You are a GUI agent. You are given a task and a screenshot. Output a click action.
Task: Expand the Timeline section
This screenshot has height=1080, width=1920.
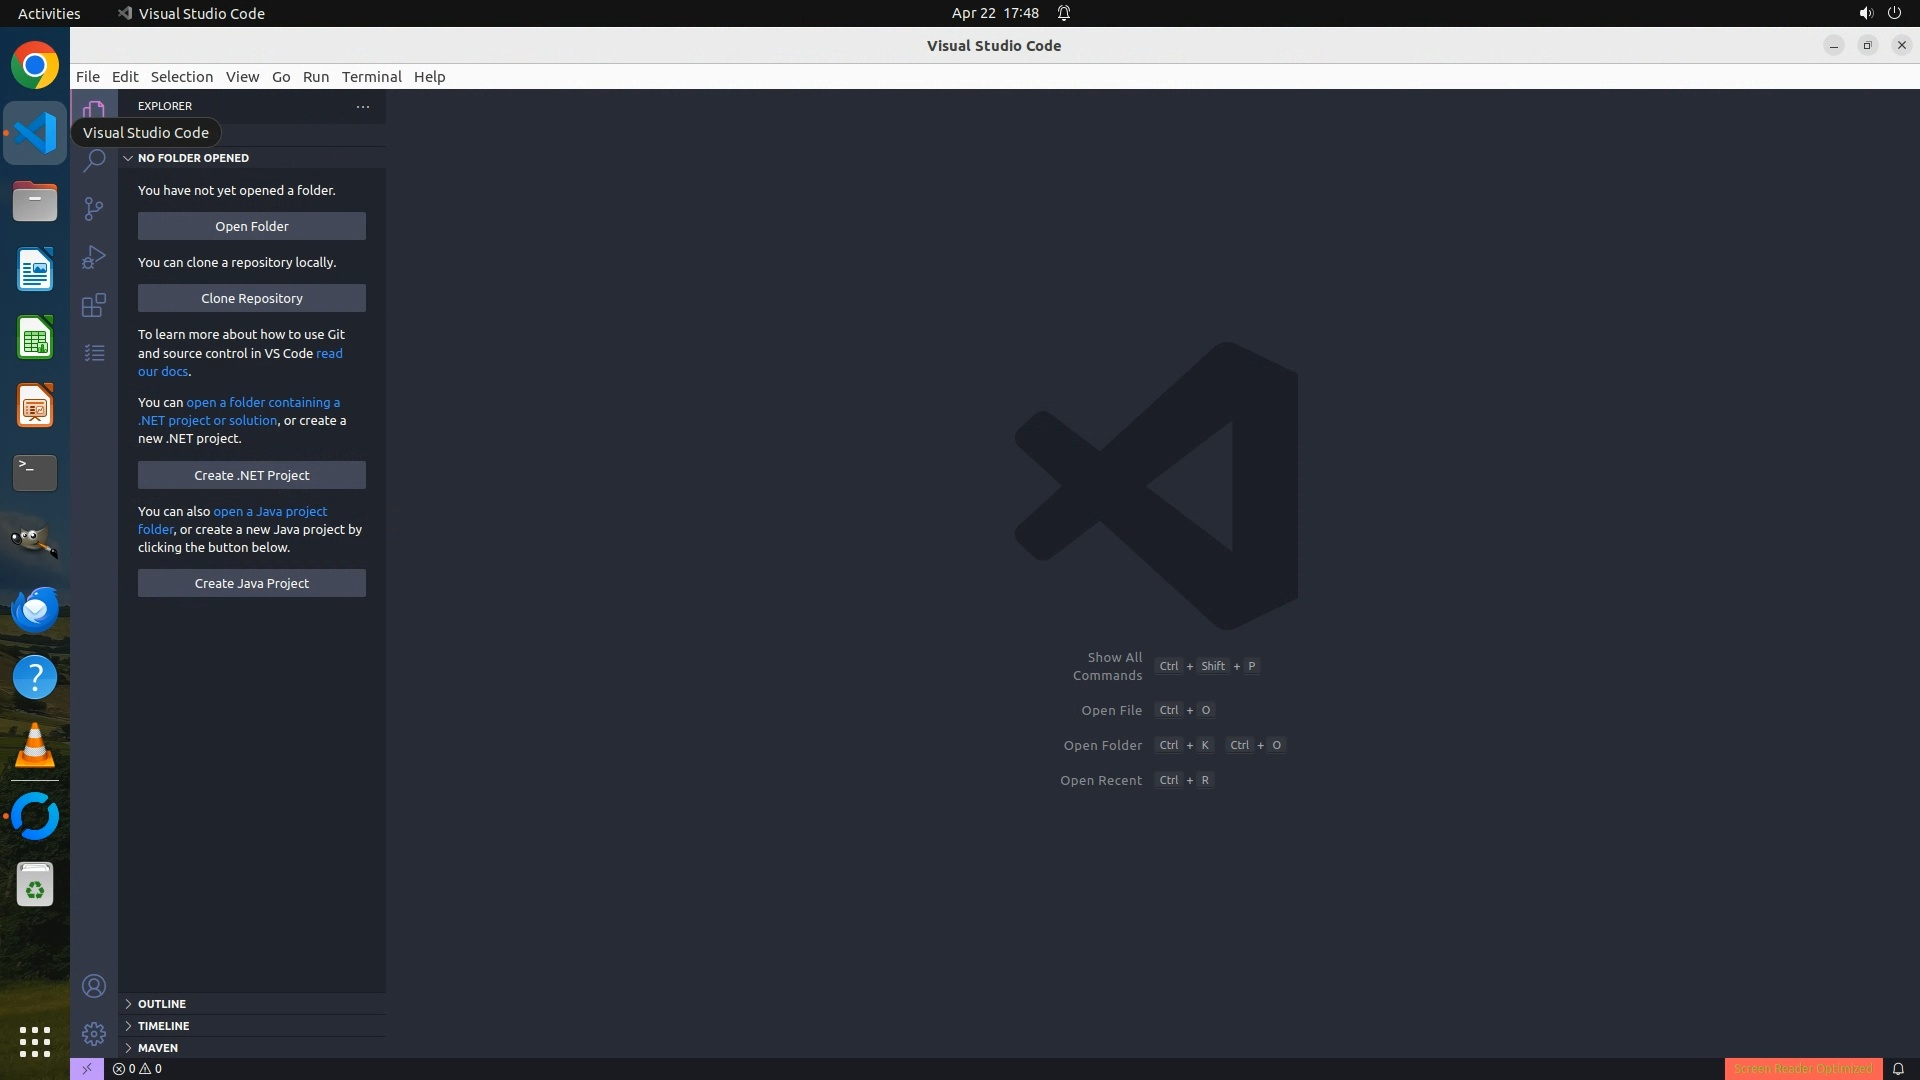click(163, 1026)
